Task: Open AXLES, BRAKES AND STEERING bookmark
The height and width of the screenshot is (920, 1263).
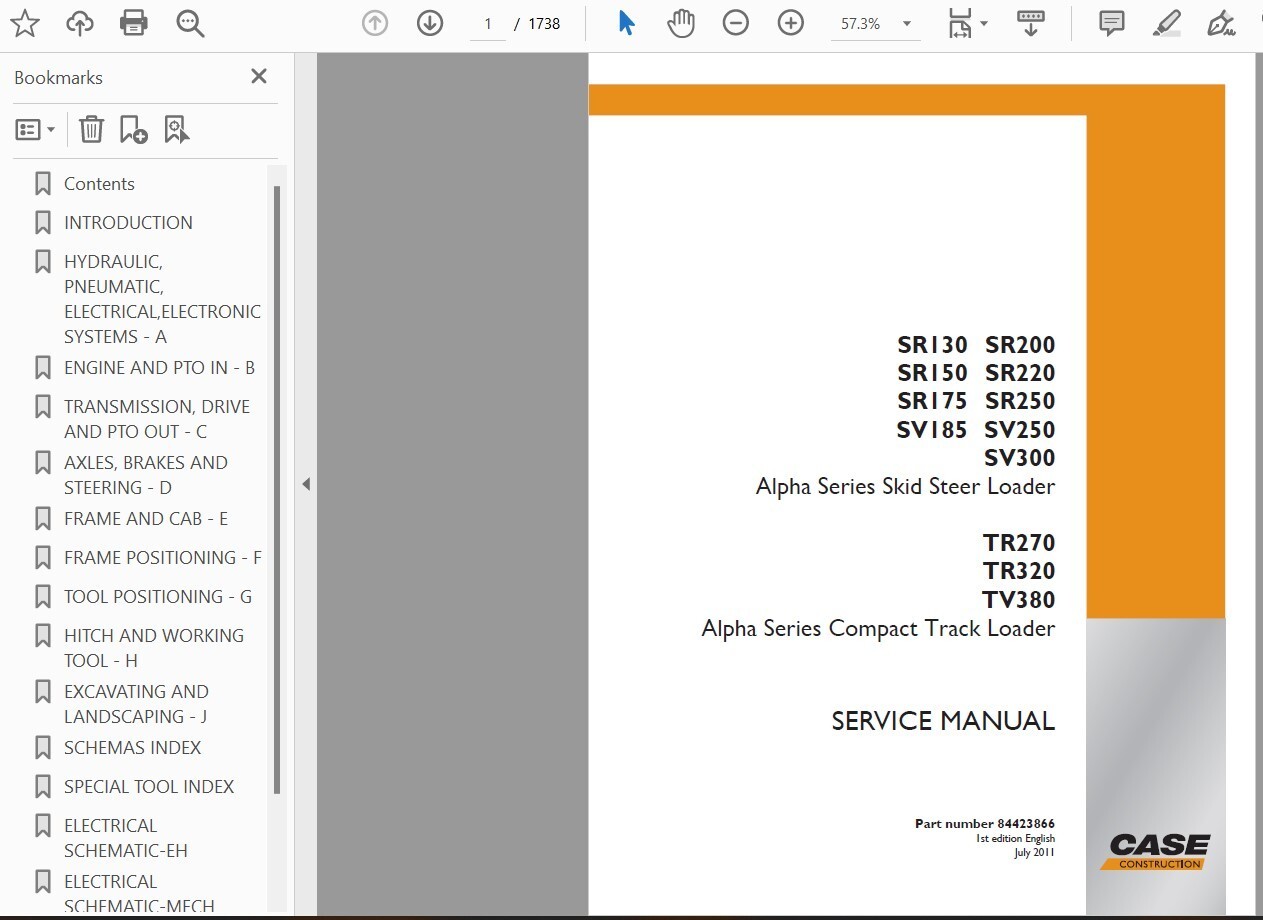Action: tap(146, 475)
